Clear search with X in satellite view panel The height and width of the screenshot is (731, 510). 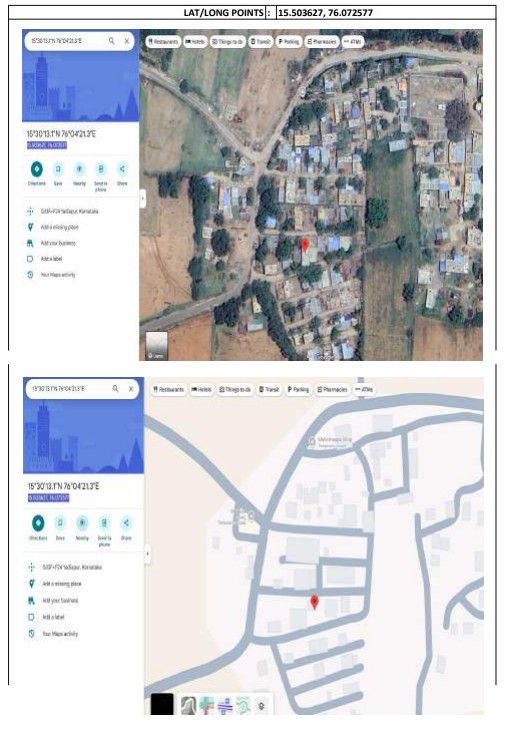click(x=126, y=41)
